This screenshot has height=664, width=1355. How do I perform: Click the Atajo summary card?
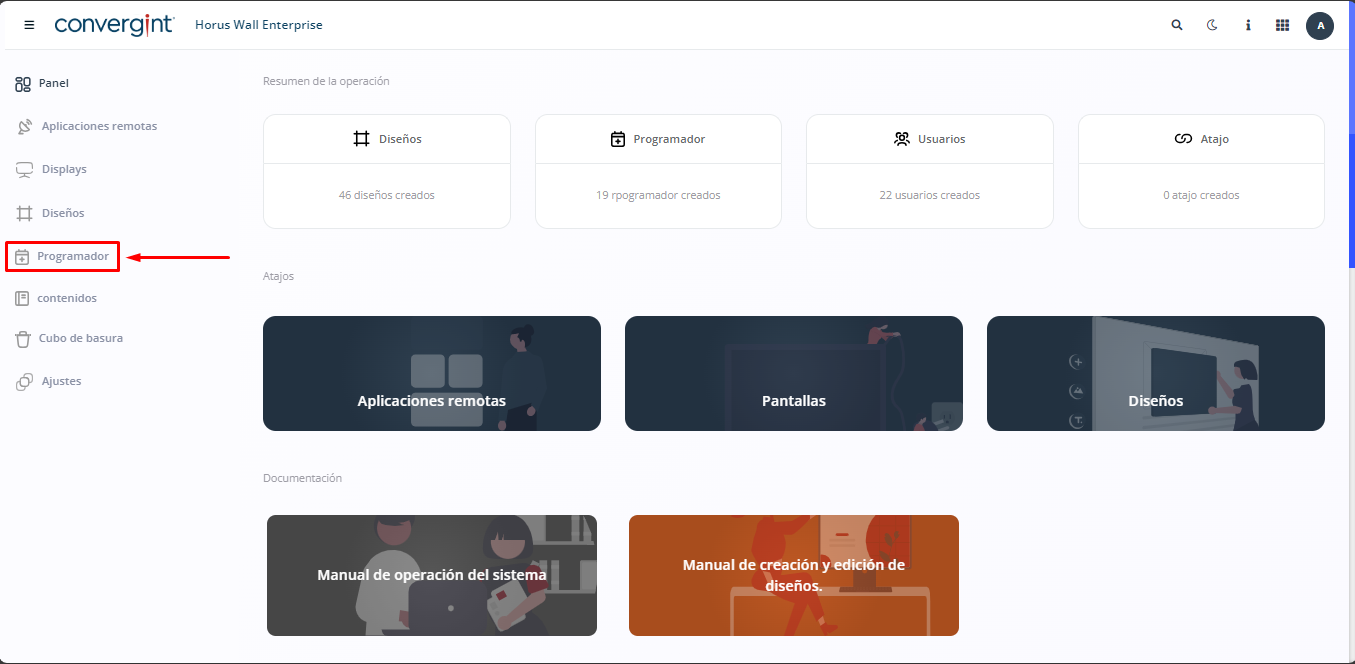(1201, 171)
